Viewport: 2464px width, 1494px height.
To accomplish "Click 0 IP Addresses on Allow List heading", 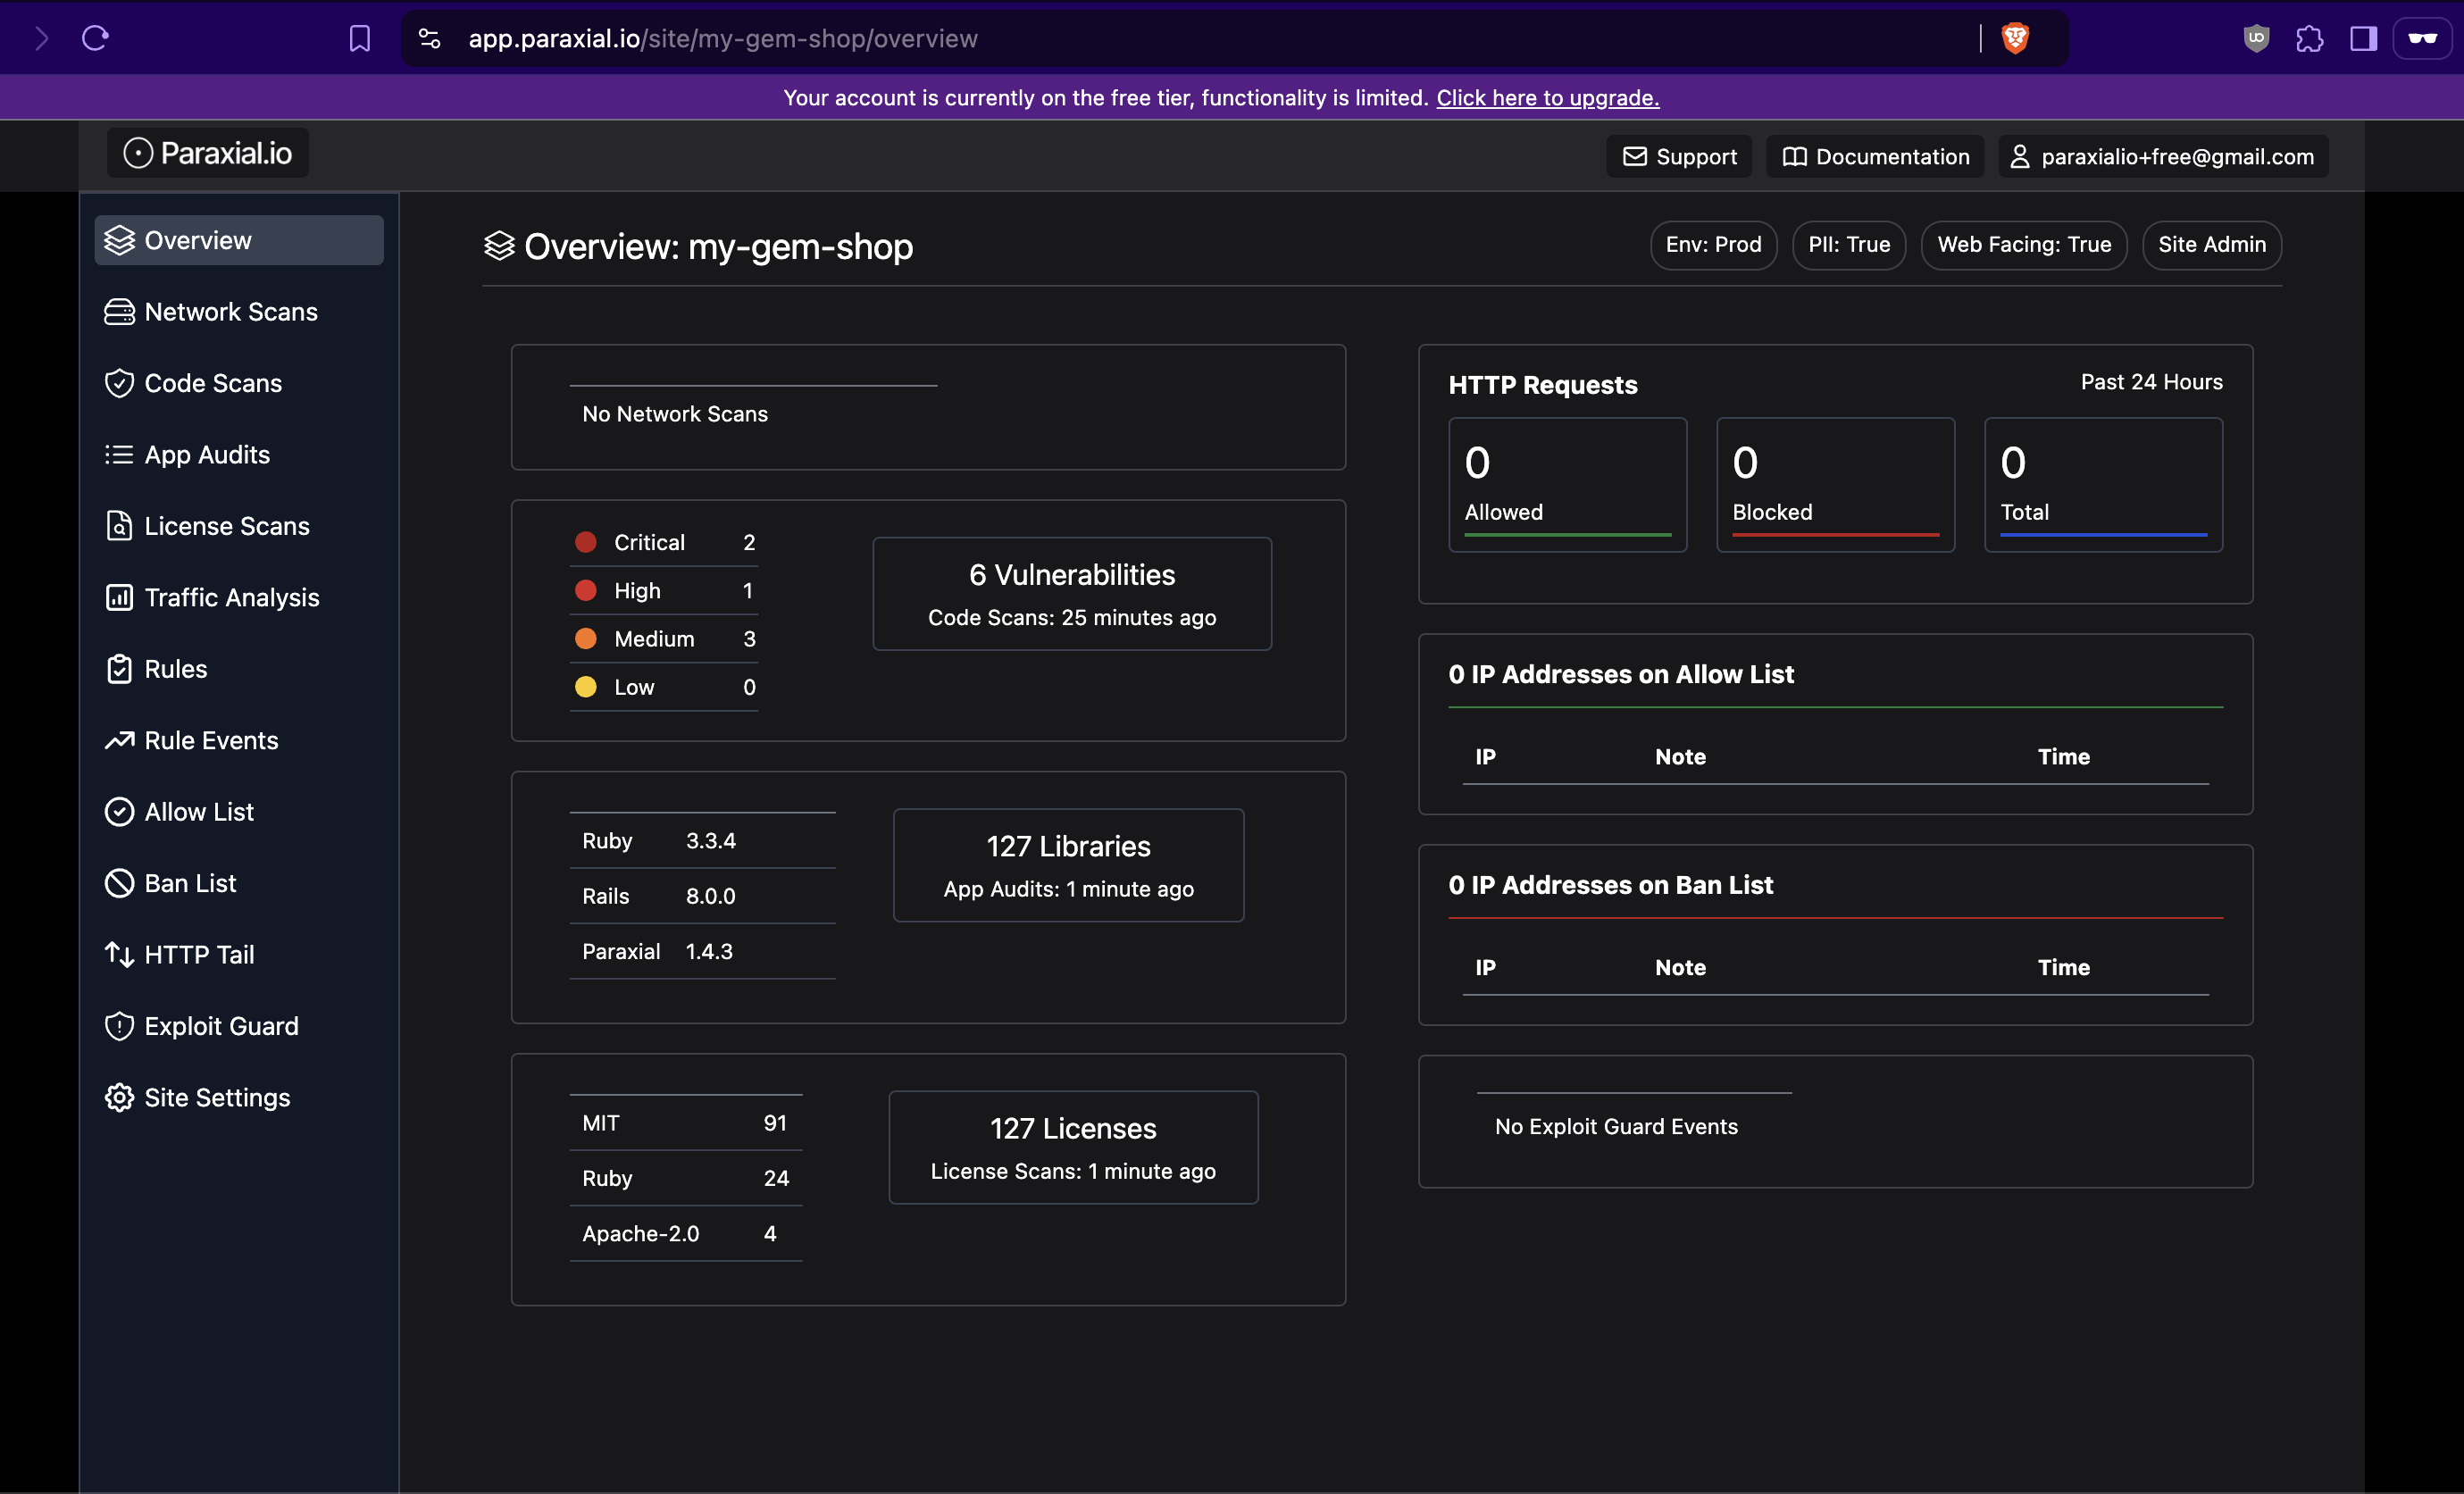I will (x=1621, y=674).
